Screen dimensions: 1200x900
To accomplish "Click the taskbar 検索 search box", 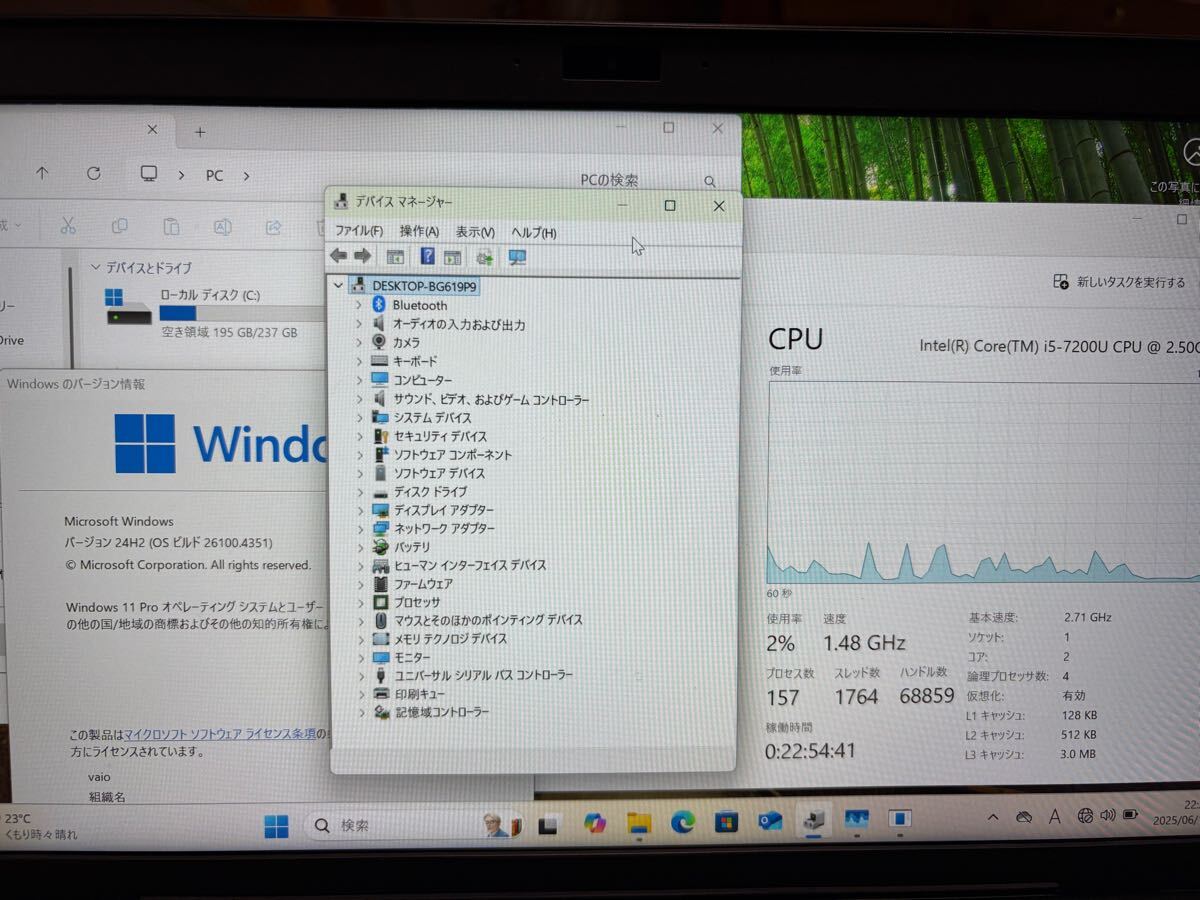I will coord(412,826).
